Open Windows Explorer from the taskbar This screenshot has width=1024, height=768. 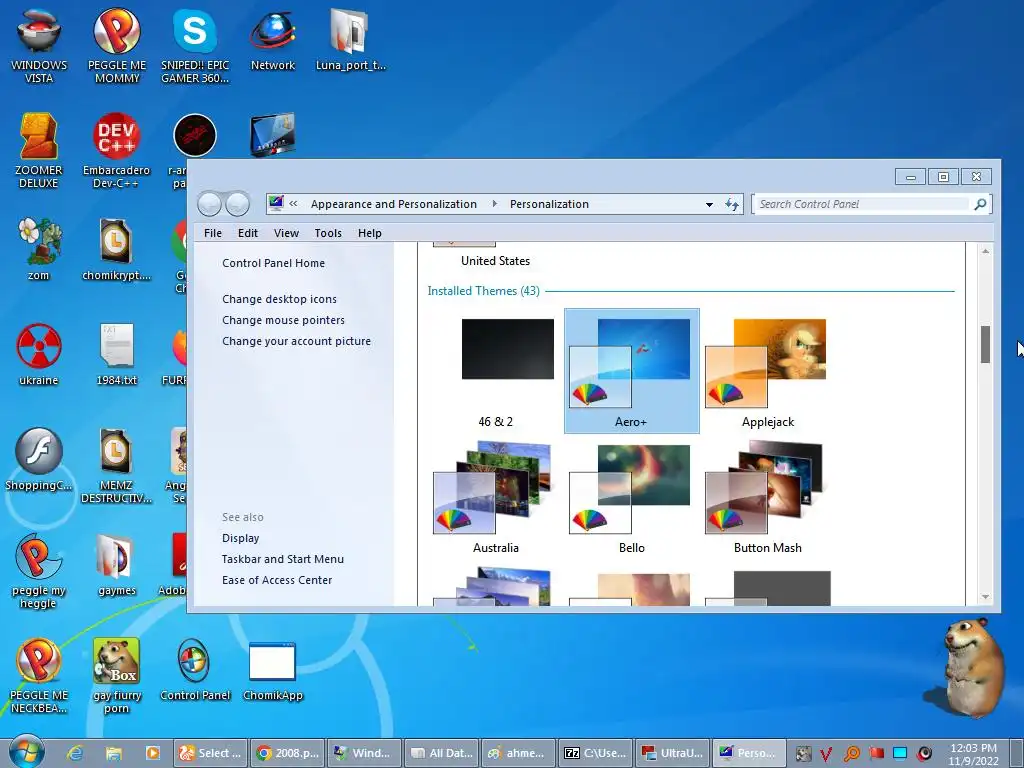[114, 753]
